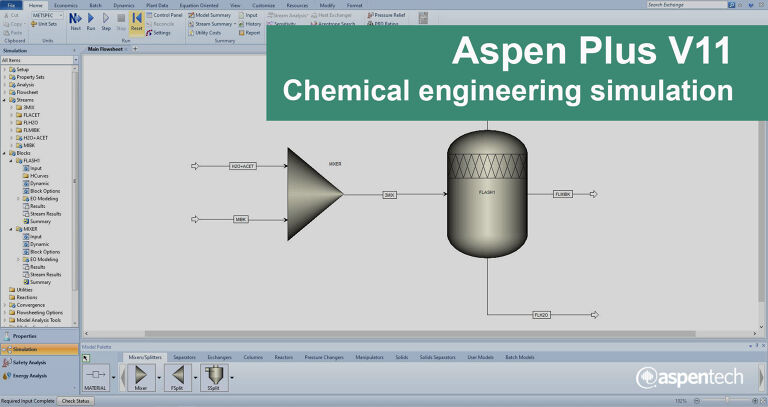Collapse the MIXER block tree node
768x407 pixels.
click(12, 229)
